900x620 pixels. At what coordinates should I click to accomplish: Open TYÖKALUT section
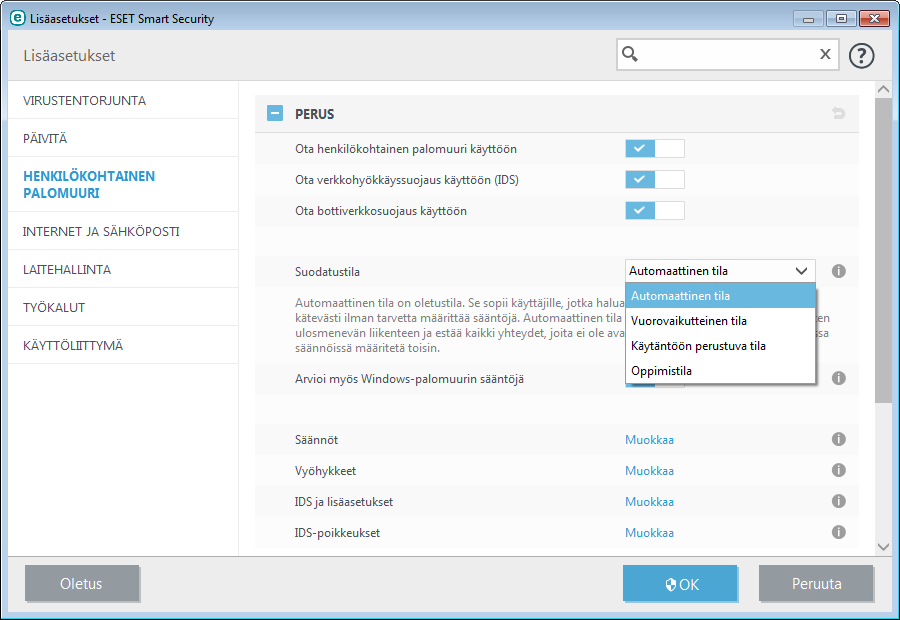123,307
